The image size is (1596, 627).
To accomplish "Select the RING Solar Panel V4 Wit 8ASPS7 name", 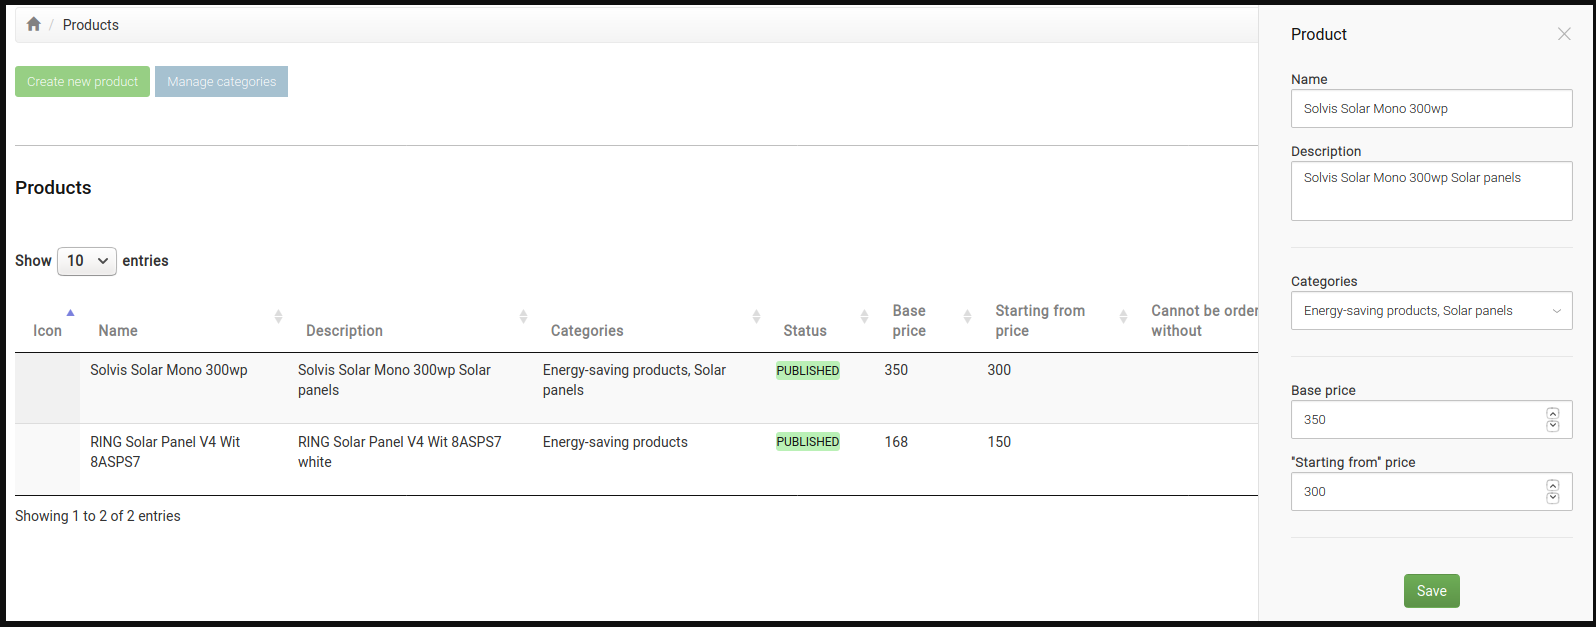I will click(166, 452).
